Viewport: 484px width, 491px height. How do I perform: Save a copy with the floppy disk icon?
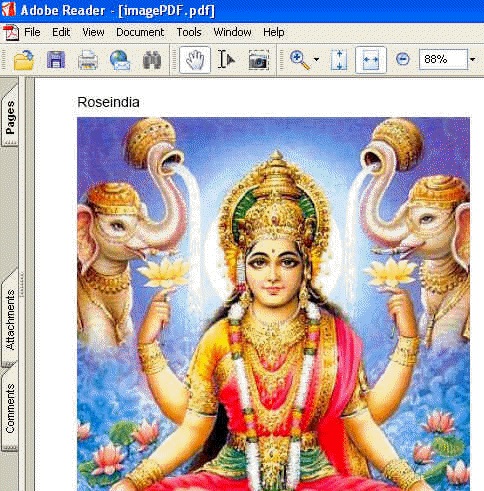[x=56, y=60]
